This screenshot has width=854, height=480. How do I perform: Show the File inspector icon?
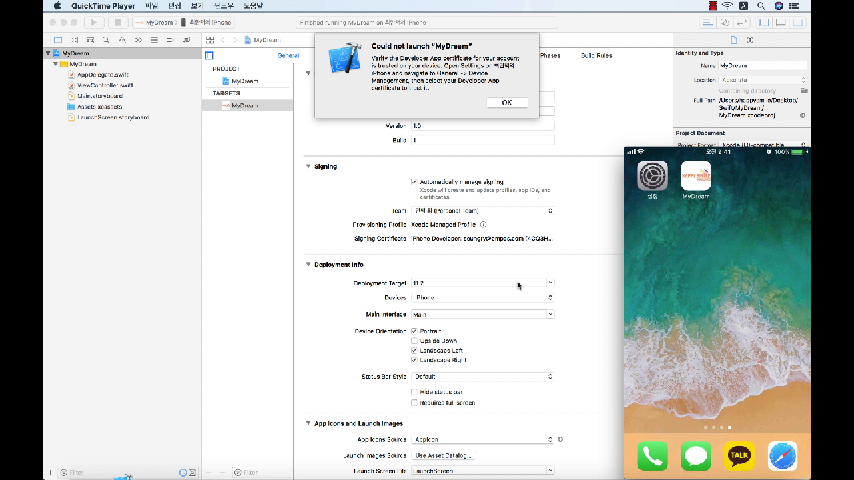point(734,40)
